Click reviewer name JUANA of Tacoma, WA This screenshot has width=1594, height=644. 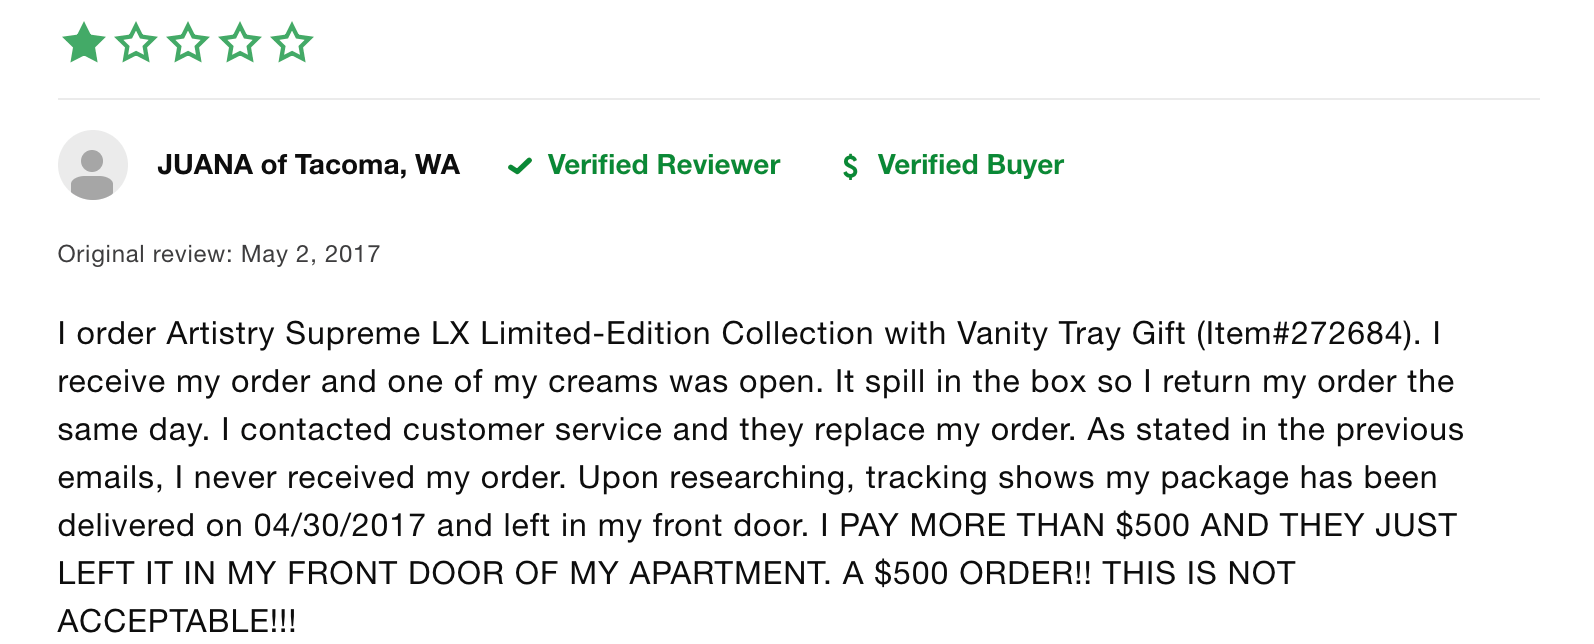(308, 165)
